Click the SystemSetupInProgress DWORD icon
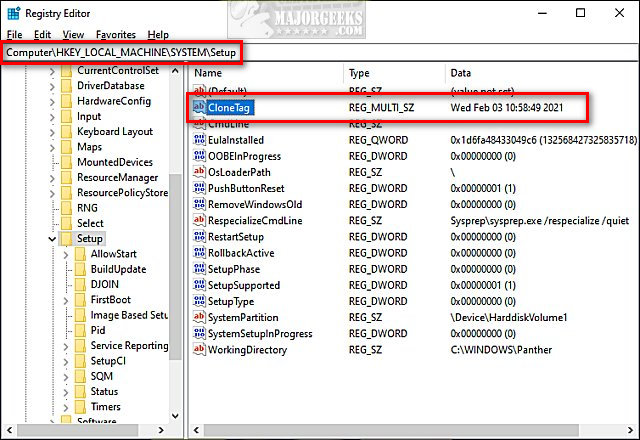This screenshot has width=640, height=440. (199, 333)
